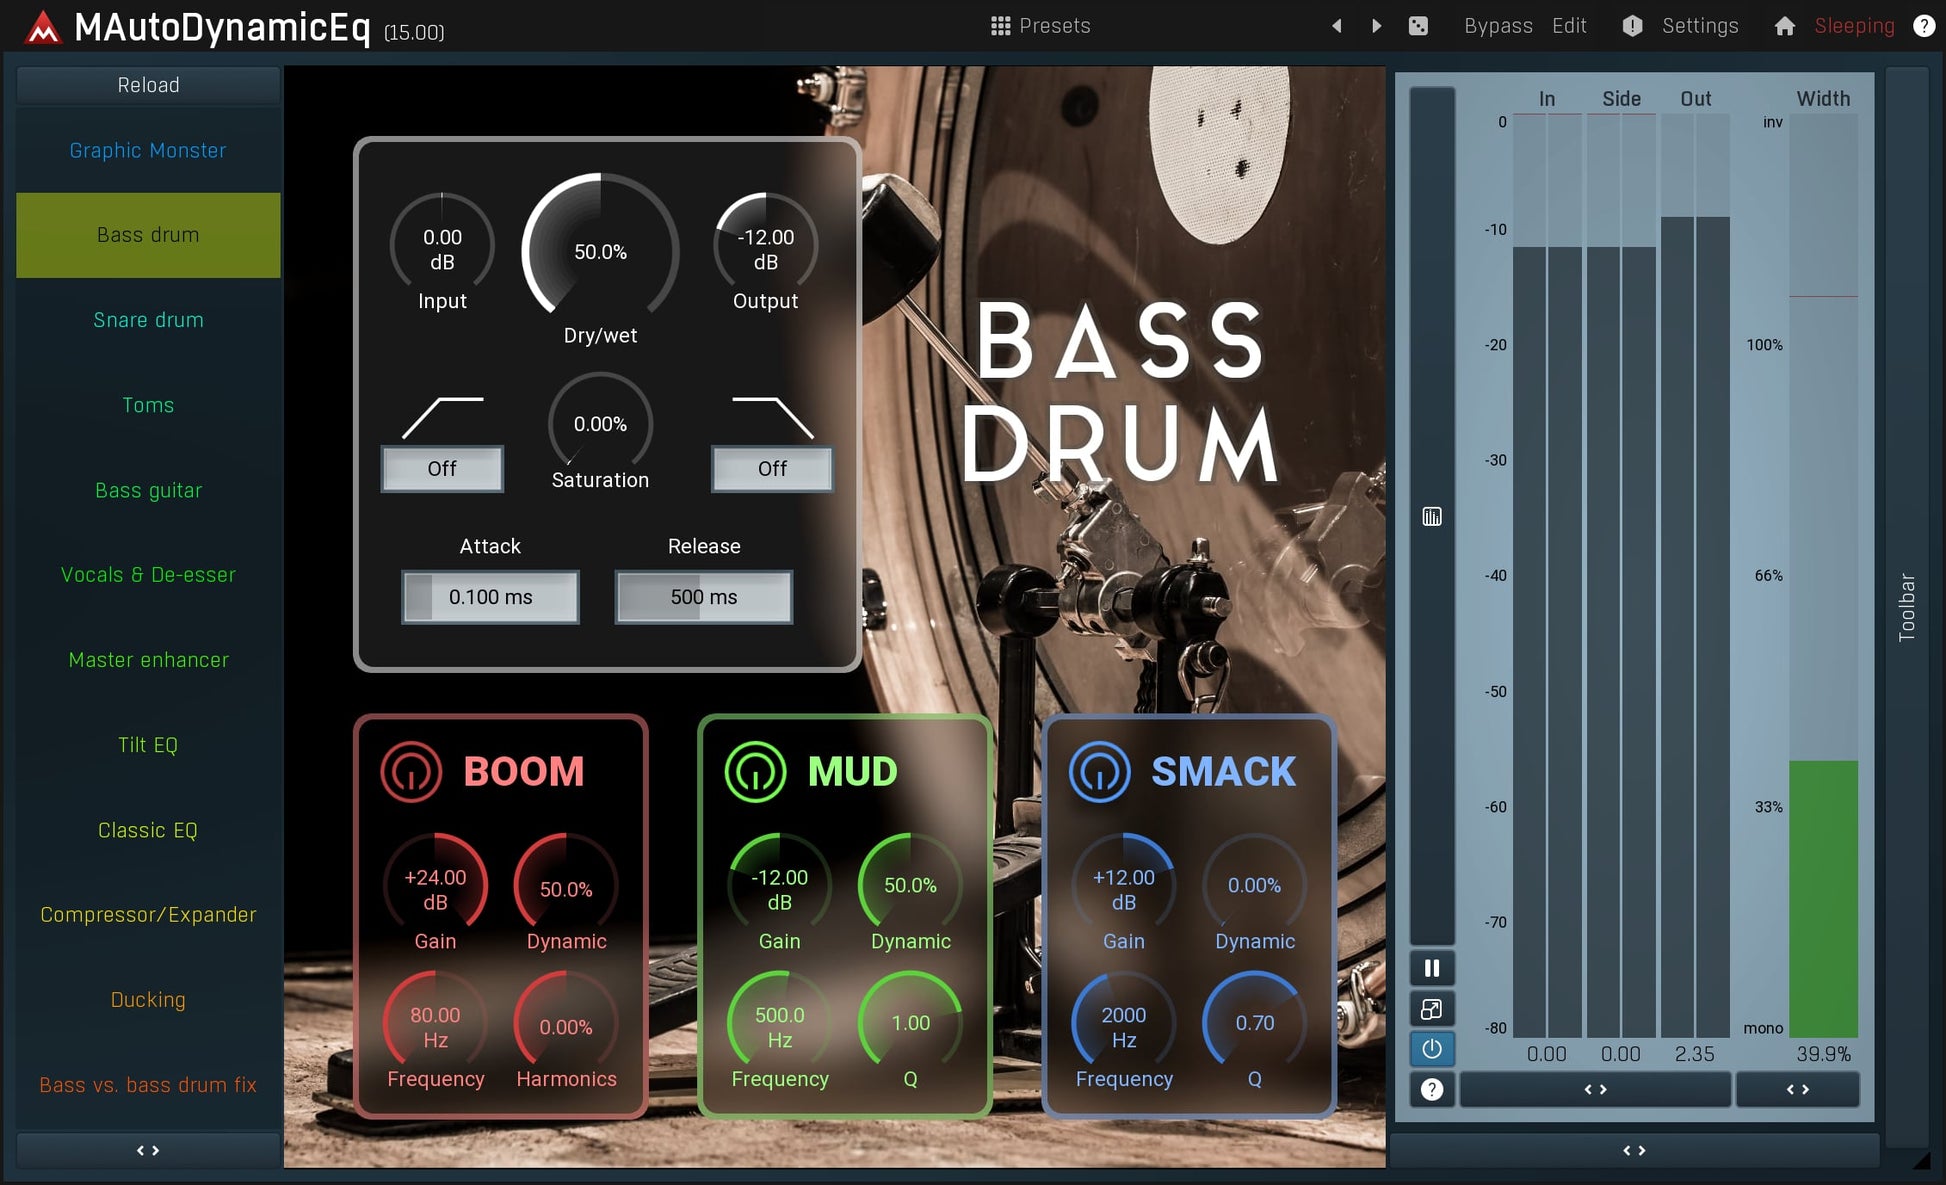This screenshot has width=1946, height=1185.
Task: Collapse the preset list panel arrows
Action: point(148,1151)
